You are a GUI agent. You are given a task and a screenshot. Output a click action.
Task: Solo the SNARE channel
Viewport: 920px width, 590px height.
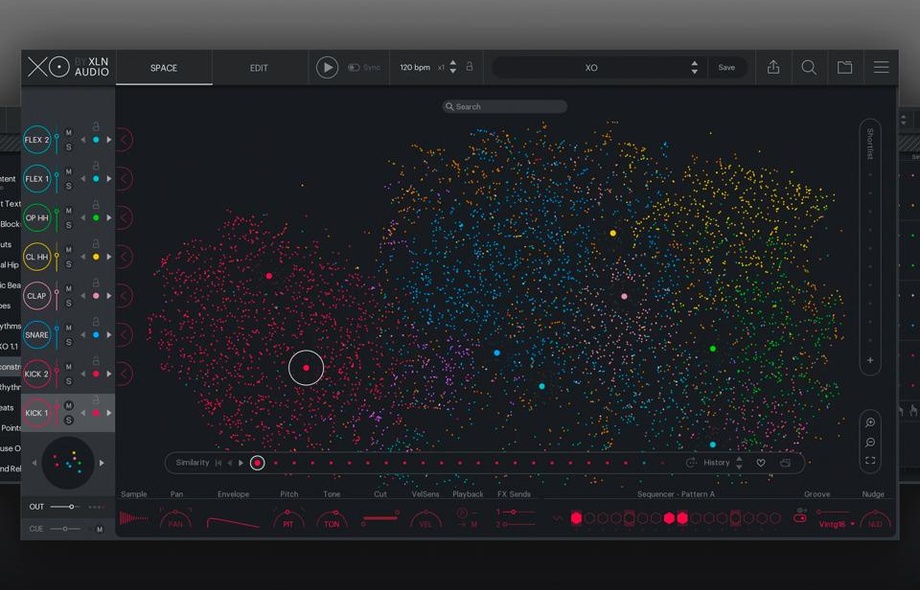(69, 342)
